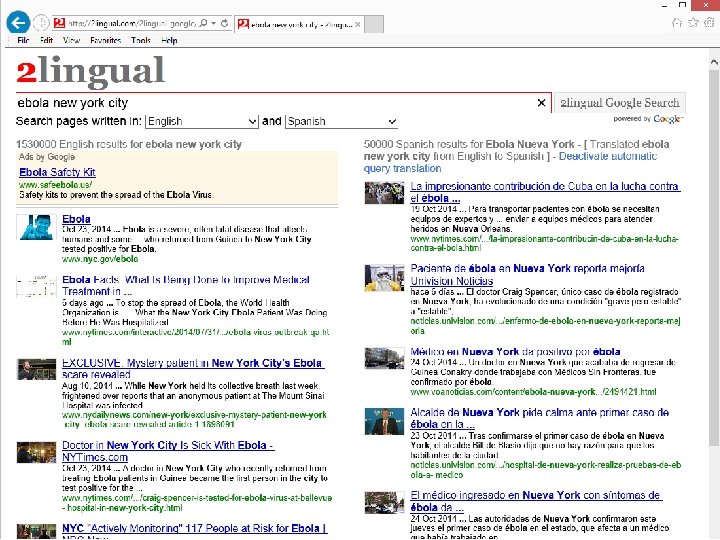Open the Edit menu
720x540 pixels.
(x=46, y=40)
